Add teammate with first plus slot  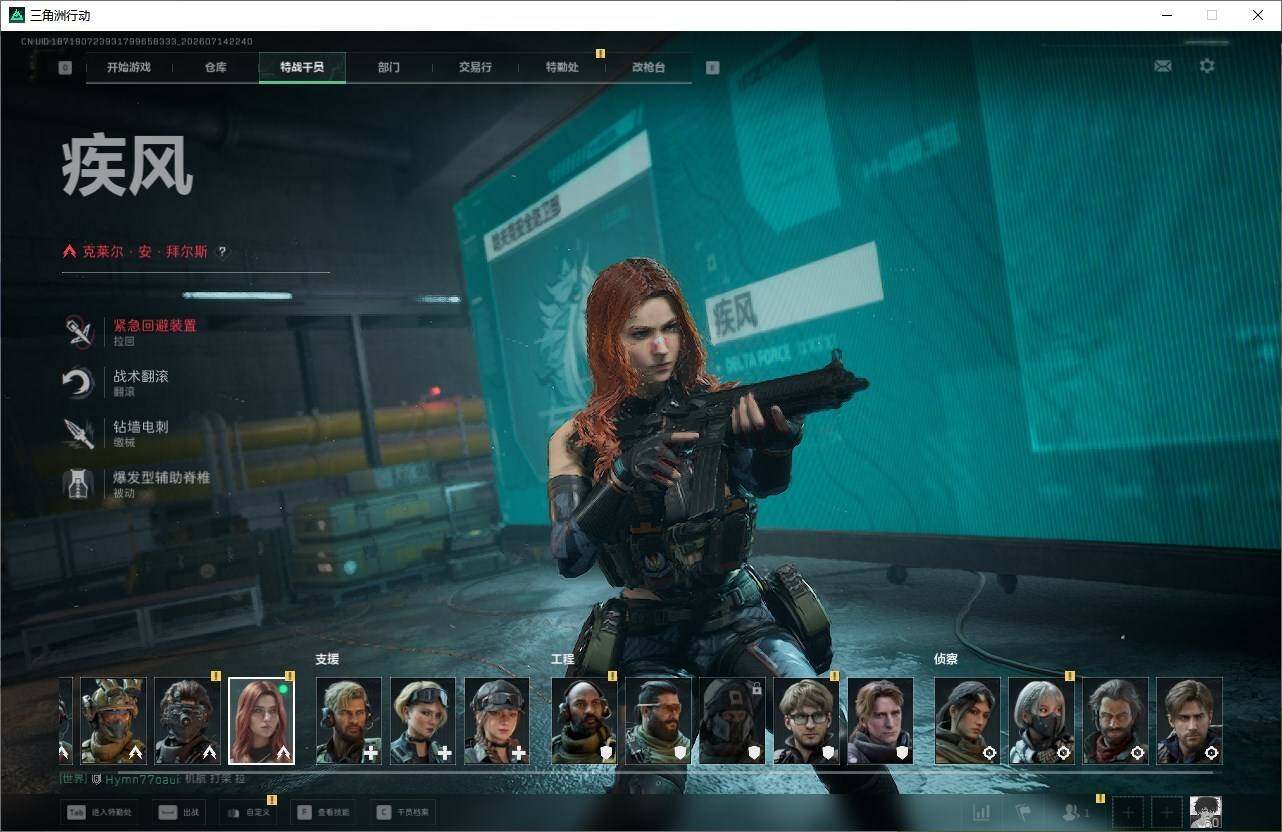tap(1128, 812)
